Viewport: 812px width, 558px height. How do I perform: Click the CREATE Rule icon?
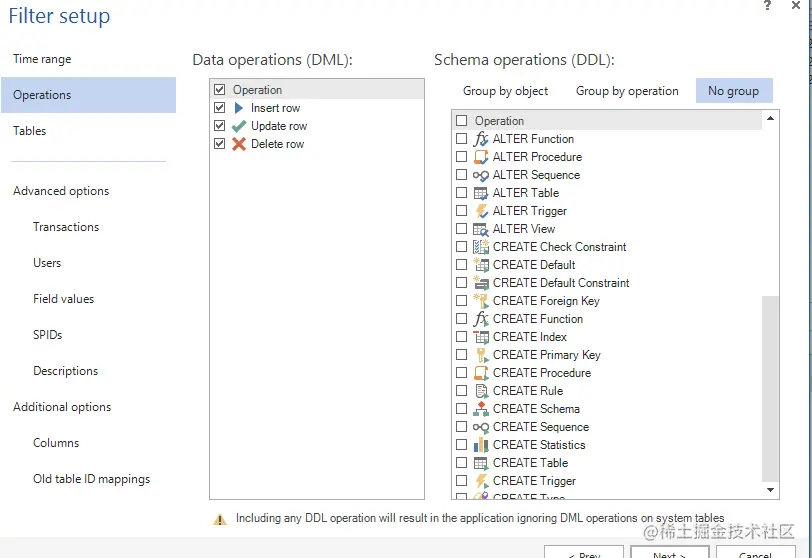click(481, 391)
